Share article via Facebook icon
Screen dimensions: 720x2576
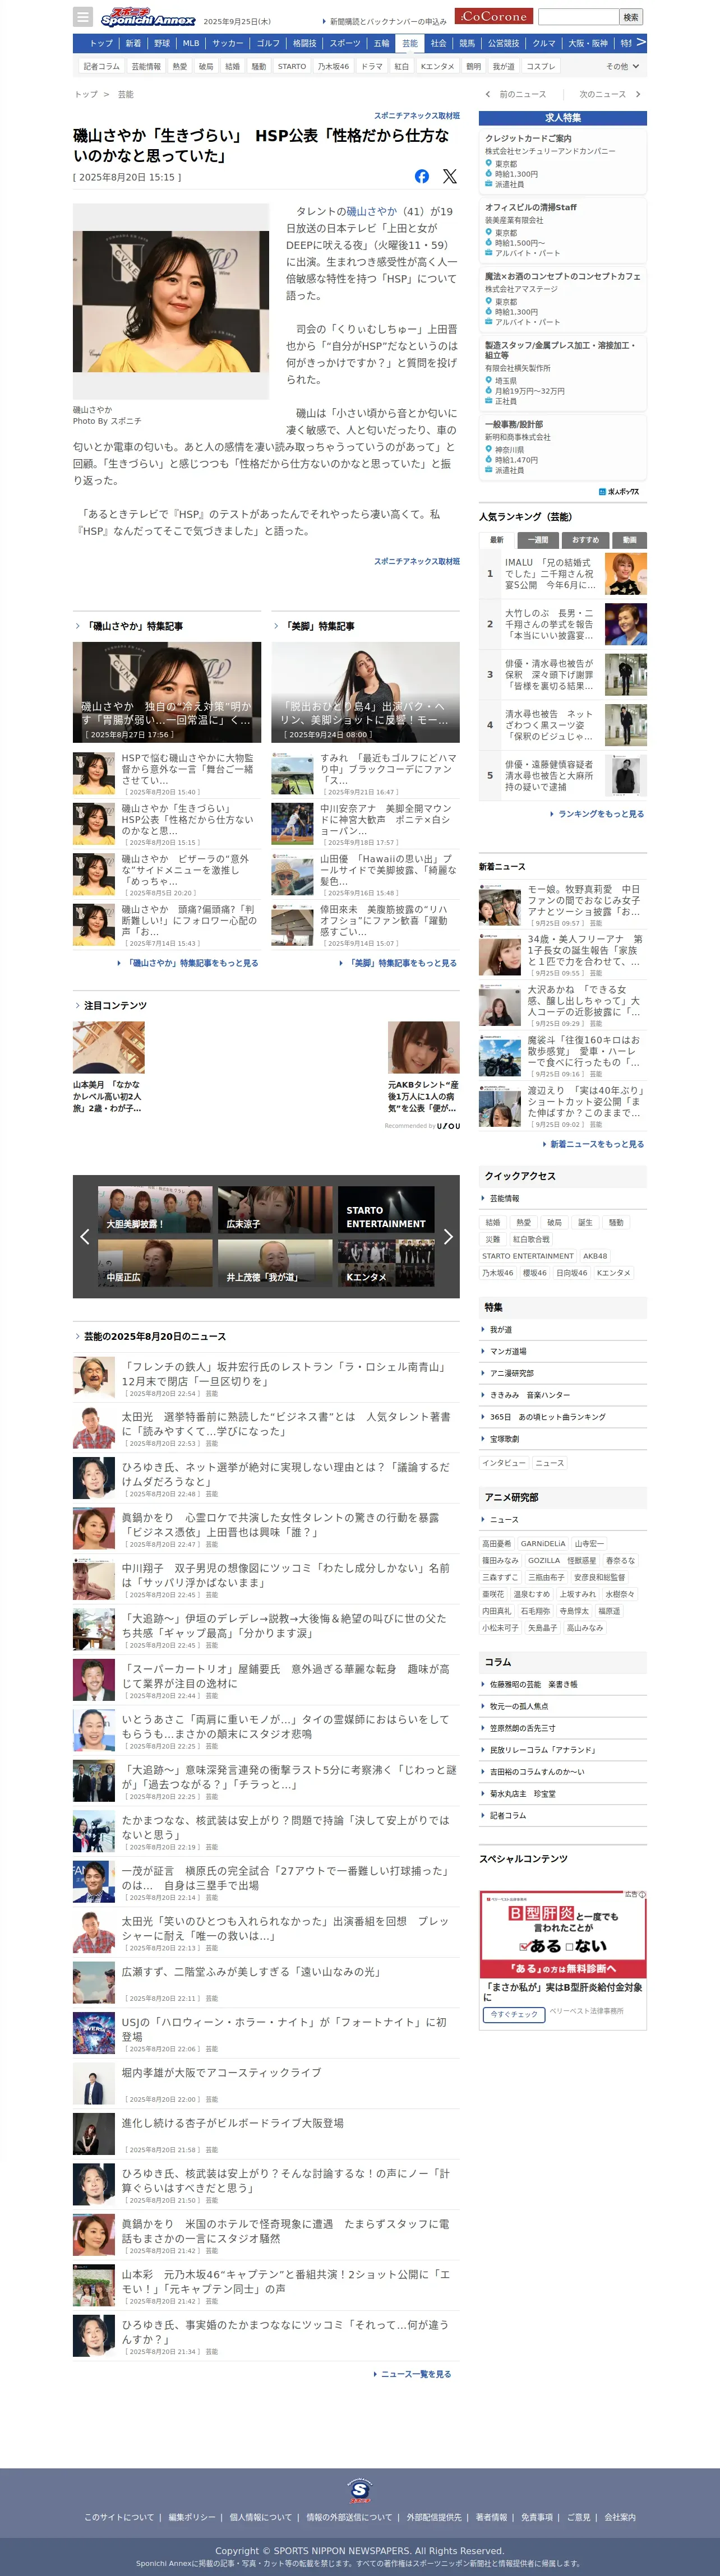pyautogui.click(x=422, y=176)
